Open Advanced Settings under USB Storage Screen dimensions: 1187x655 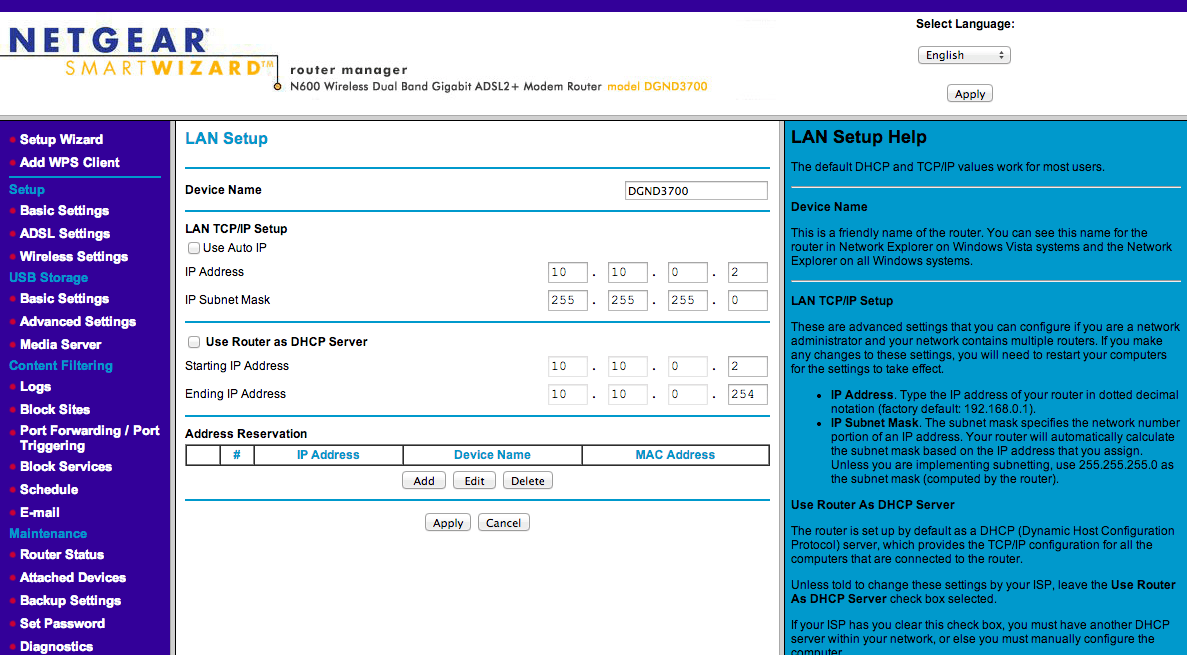pyautogui.click(x=78, y=321)
